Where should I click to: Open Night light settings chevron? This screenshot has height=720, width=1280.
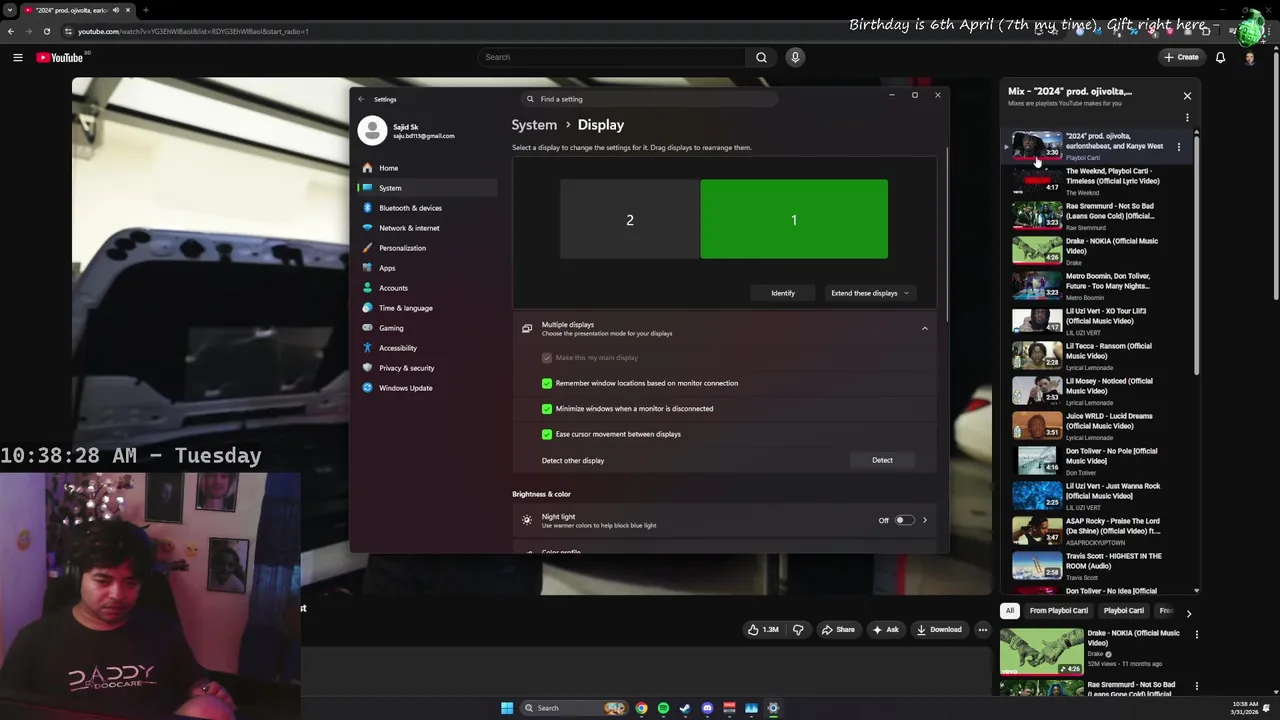(924, 520)
